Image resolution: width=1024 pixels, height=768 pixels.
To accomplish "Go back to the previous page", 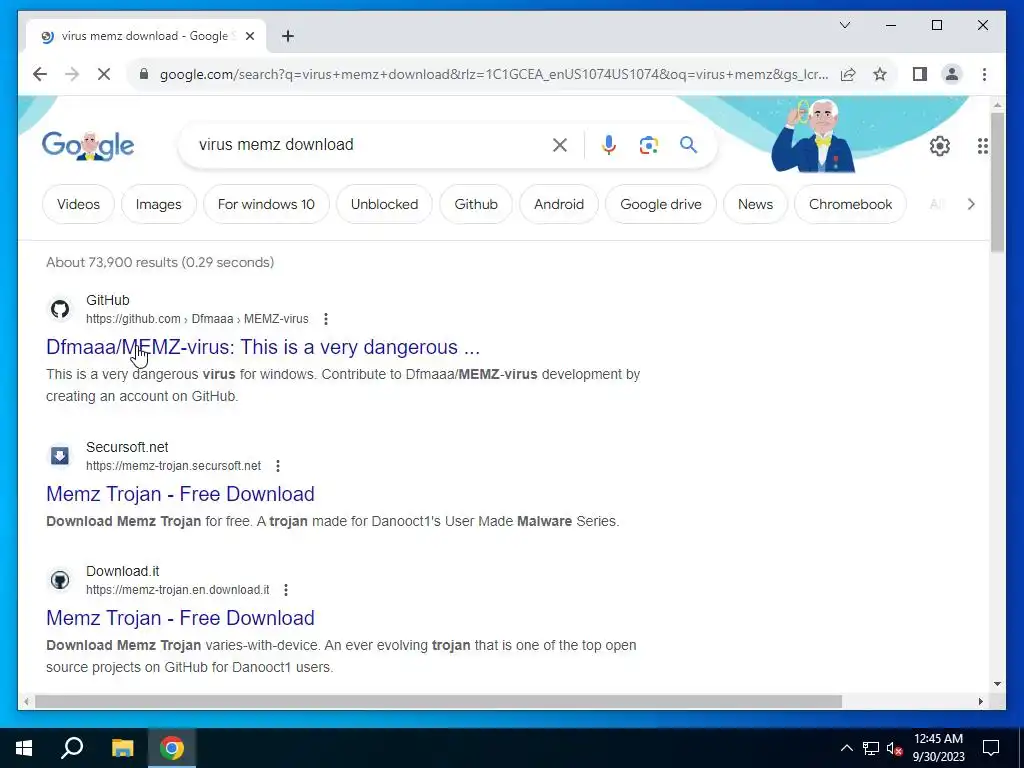I will point(40,74).
